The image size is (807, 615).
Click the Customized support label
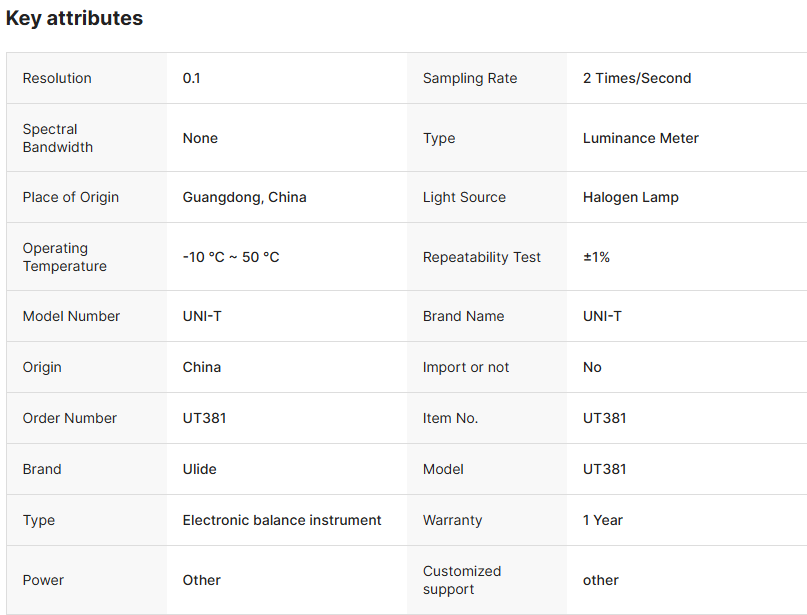tap(462, 580)
